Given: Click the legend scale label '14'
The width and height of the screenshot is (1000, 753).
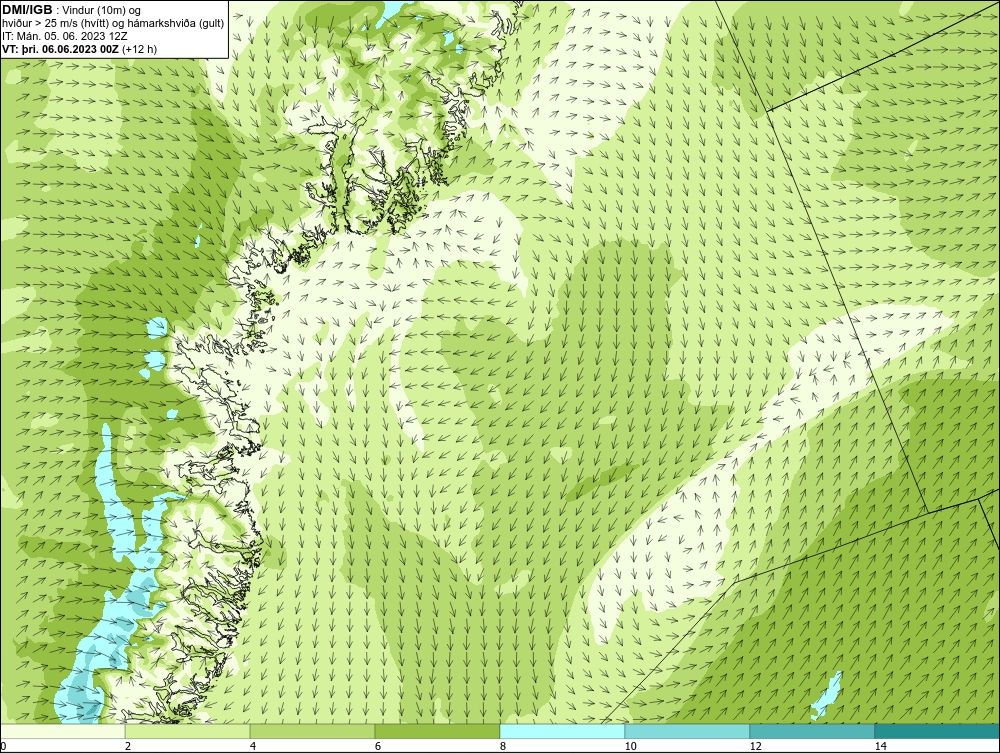Looking at the screenshot, I should 881,746.
